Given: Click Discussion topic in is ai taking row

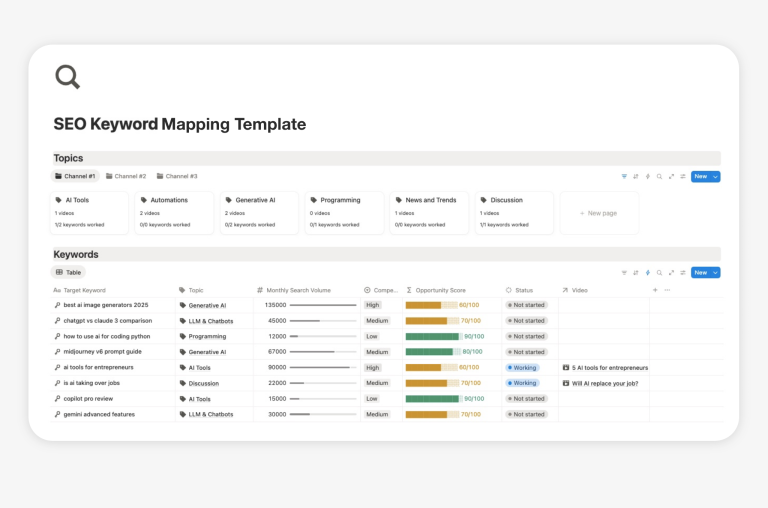Looking at the screenshot, I should [204, 383].
